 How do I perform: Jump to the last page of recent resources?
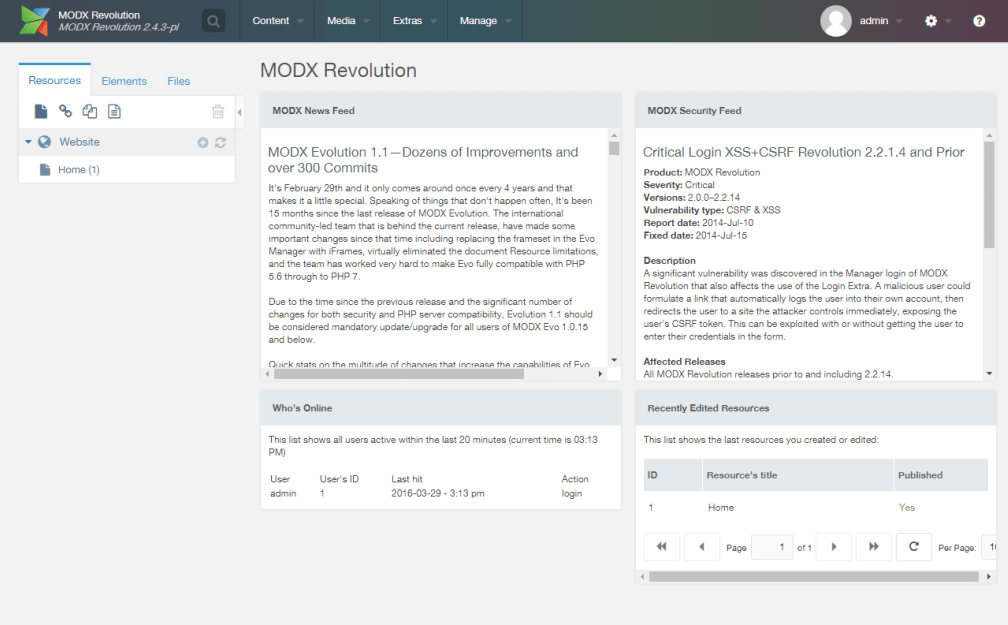874,547
